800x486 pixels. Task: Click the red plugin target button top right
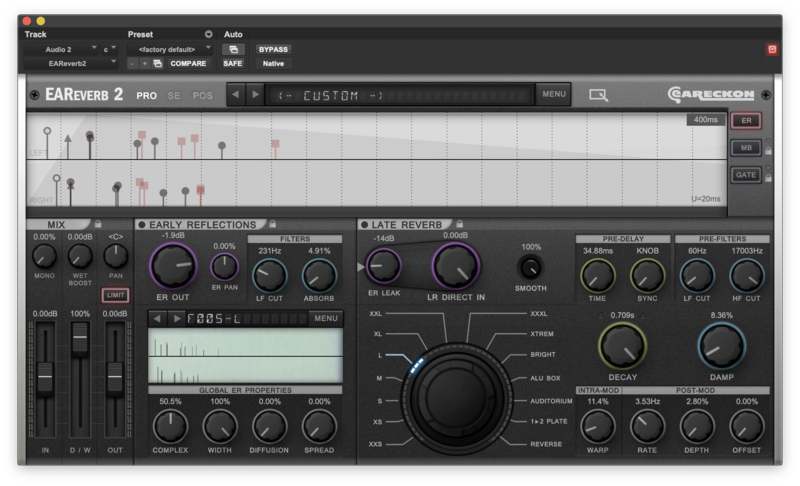coord(771,49)
